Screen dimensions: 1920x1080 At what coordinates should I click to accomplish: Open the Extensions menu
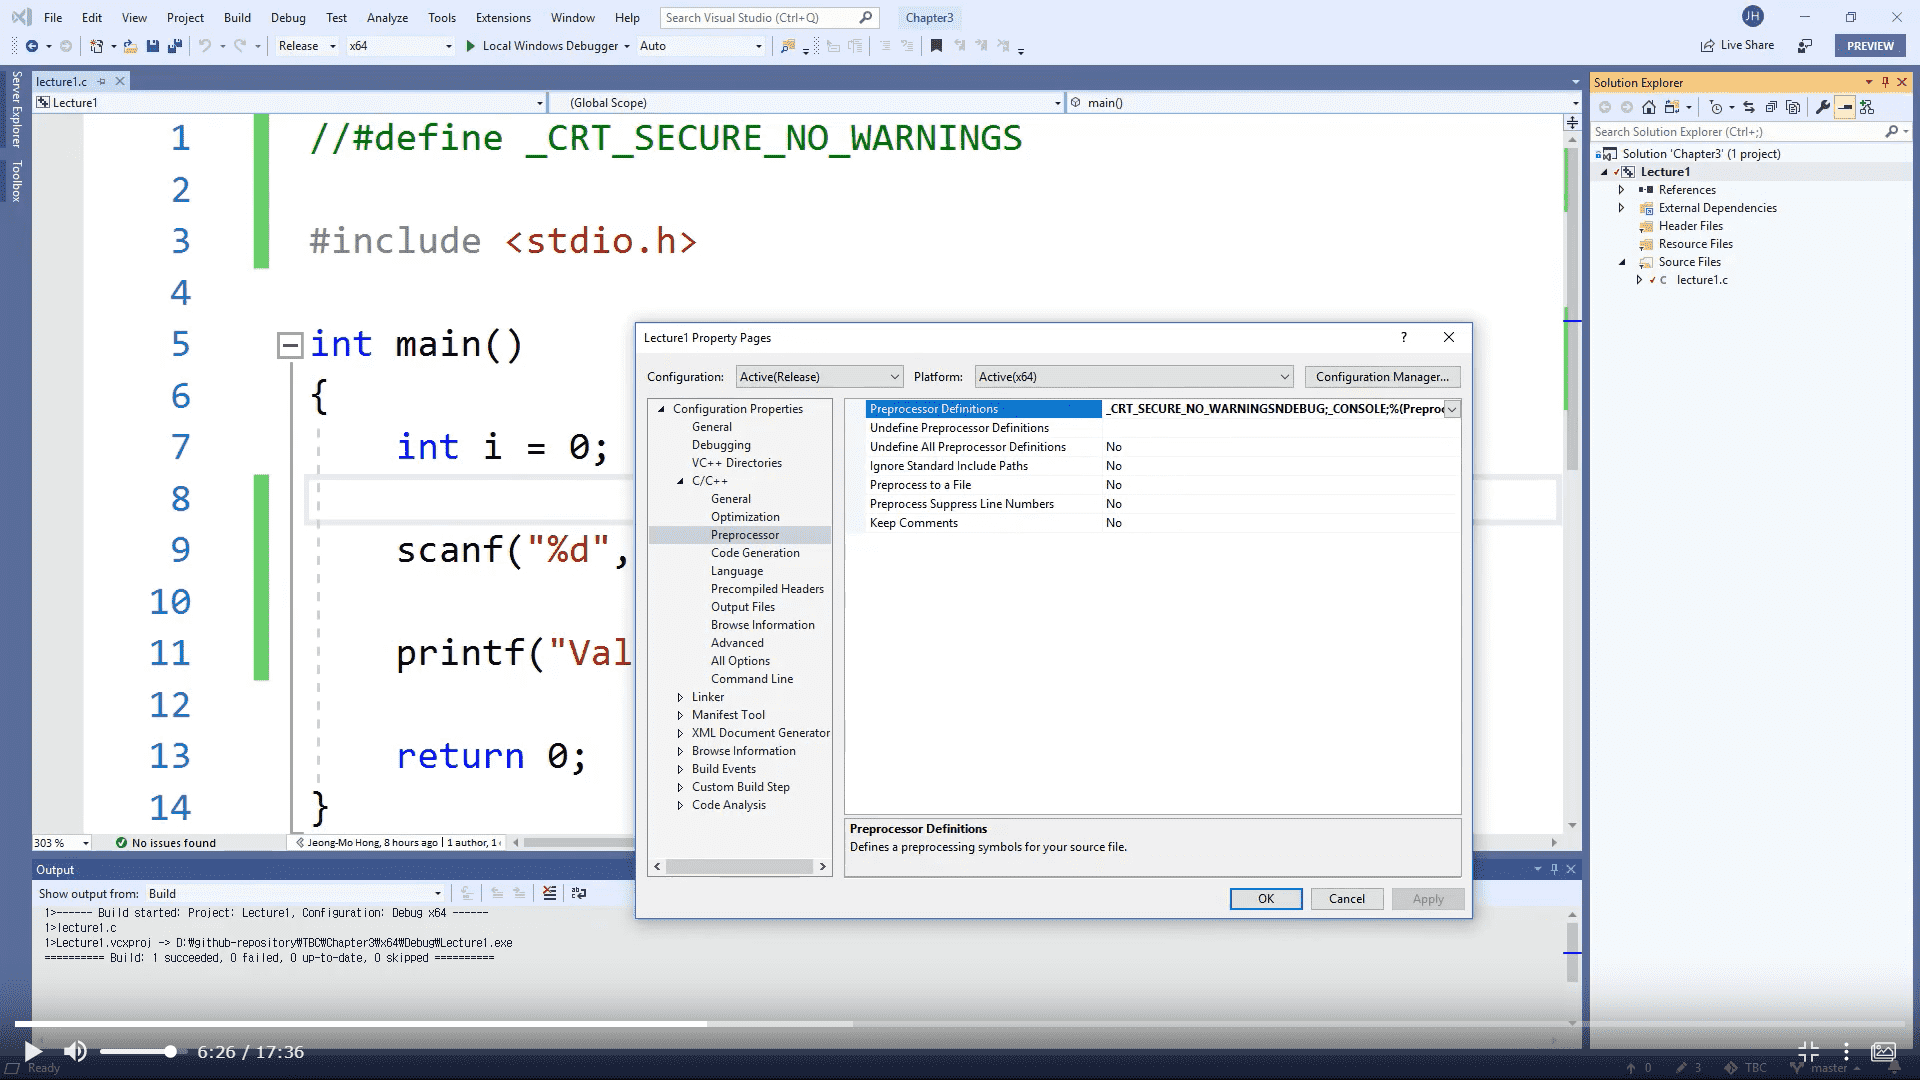(x=503, y=17)
